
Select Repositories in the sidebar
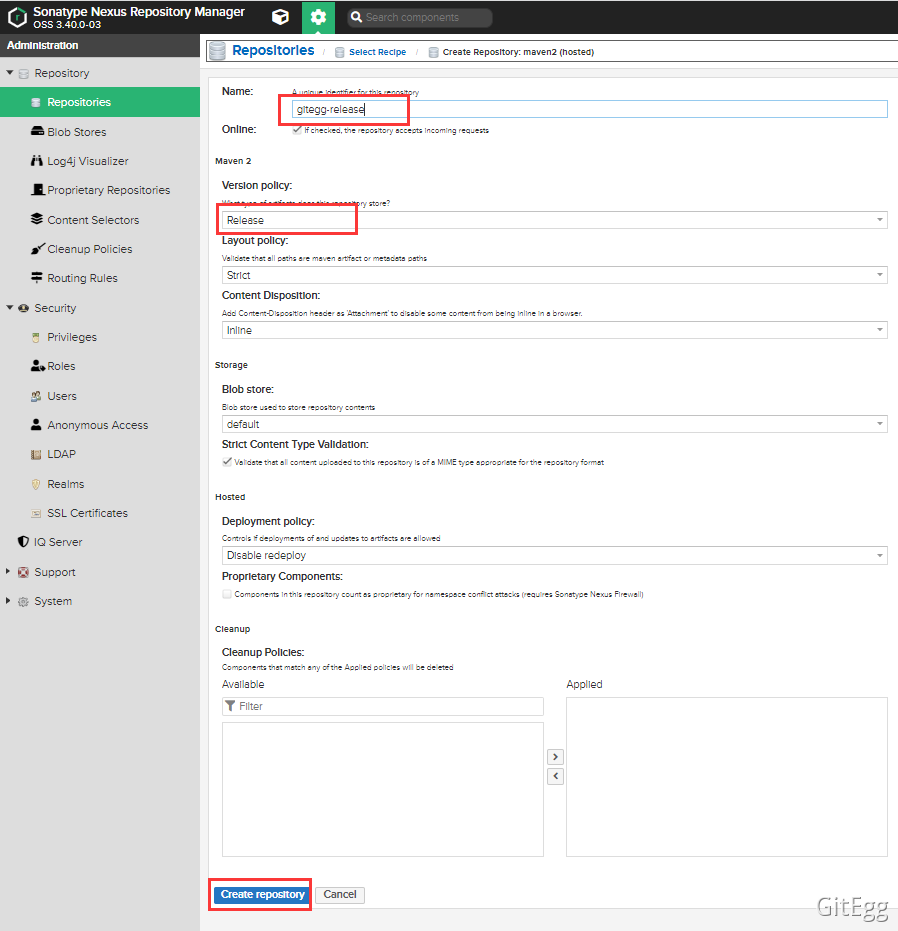click(x=100, y=102)
